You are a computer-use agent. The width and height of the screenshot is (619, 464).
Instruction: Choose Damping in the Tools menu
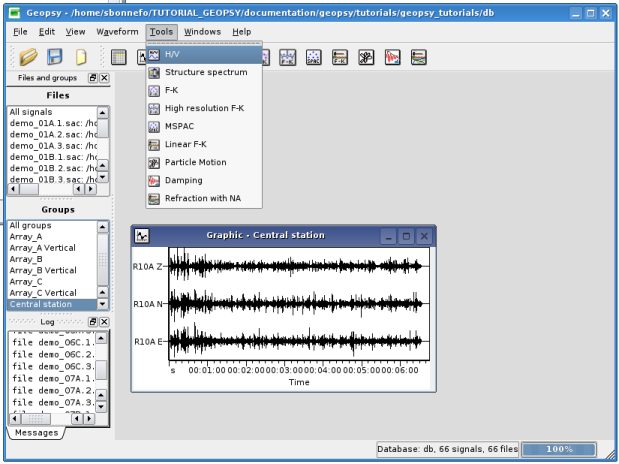tap(204, 180)
